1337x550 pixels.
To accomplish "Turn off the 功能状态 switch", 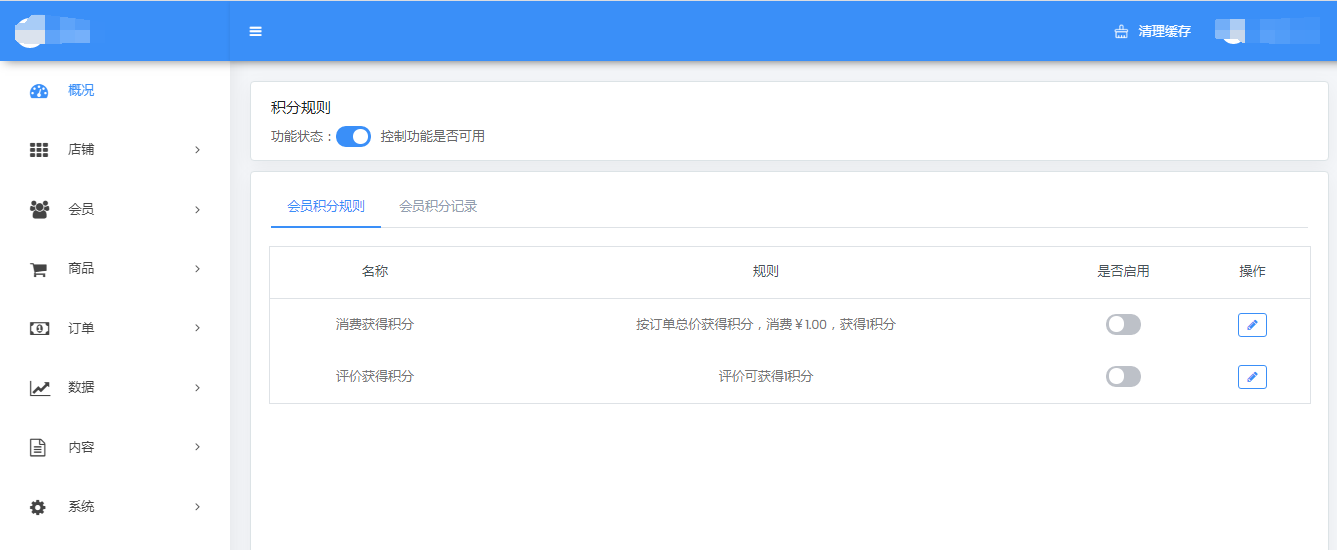I will [x=353, y=137].
